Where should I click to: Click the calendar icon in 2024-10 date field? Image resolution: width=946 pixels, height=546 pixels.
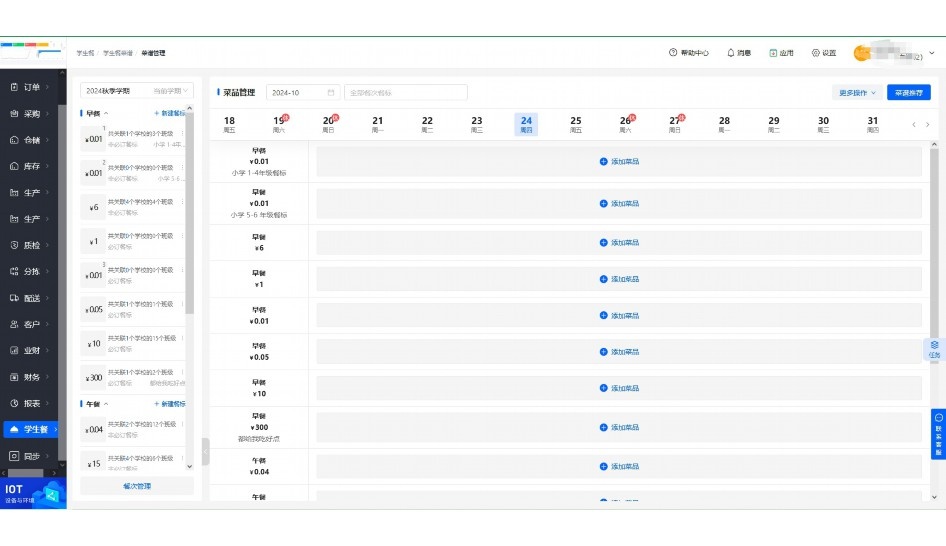(x=331, y=93)
